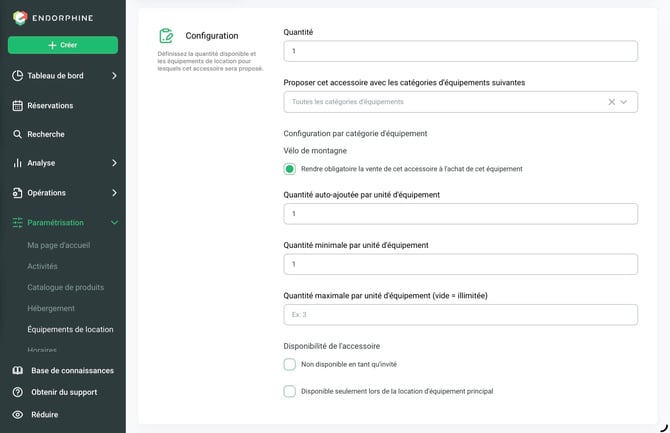Click the Réduire eye icon
Viewport: 670px width, 433px height.
18,415
